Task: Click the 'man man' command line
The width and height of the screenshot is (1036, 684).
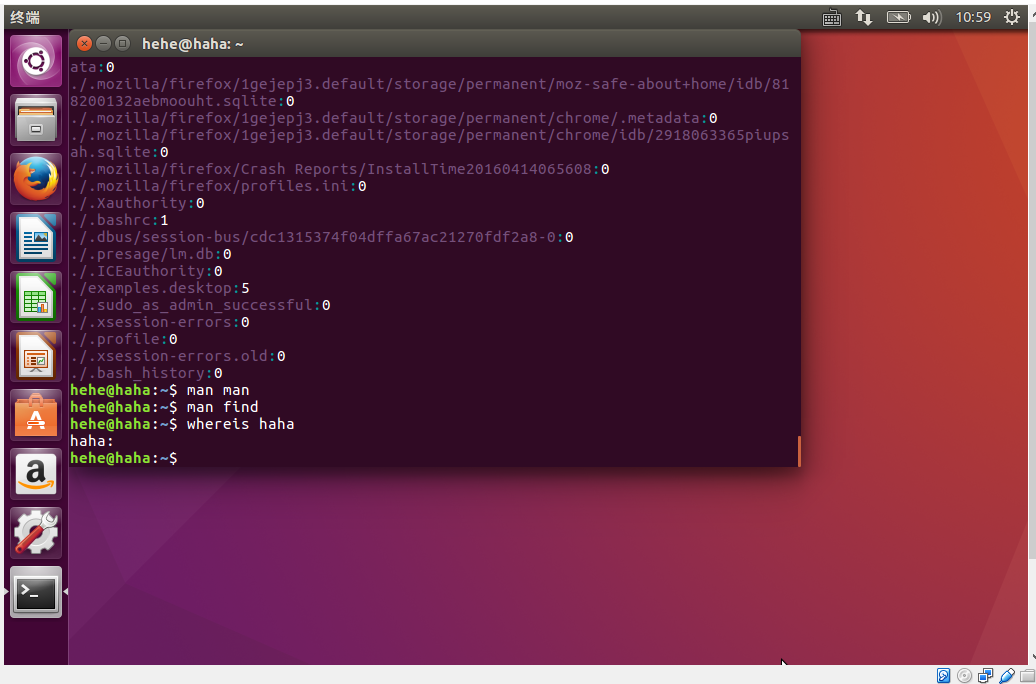Action: (x=160, y=390)
